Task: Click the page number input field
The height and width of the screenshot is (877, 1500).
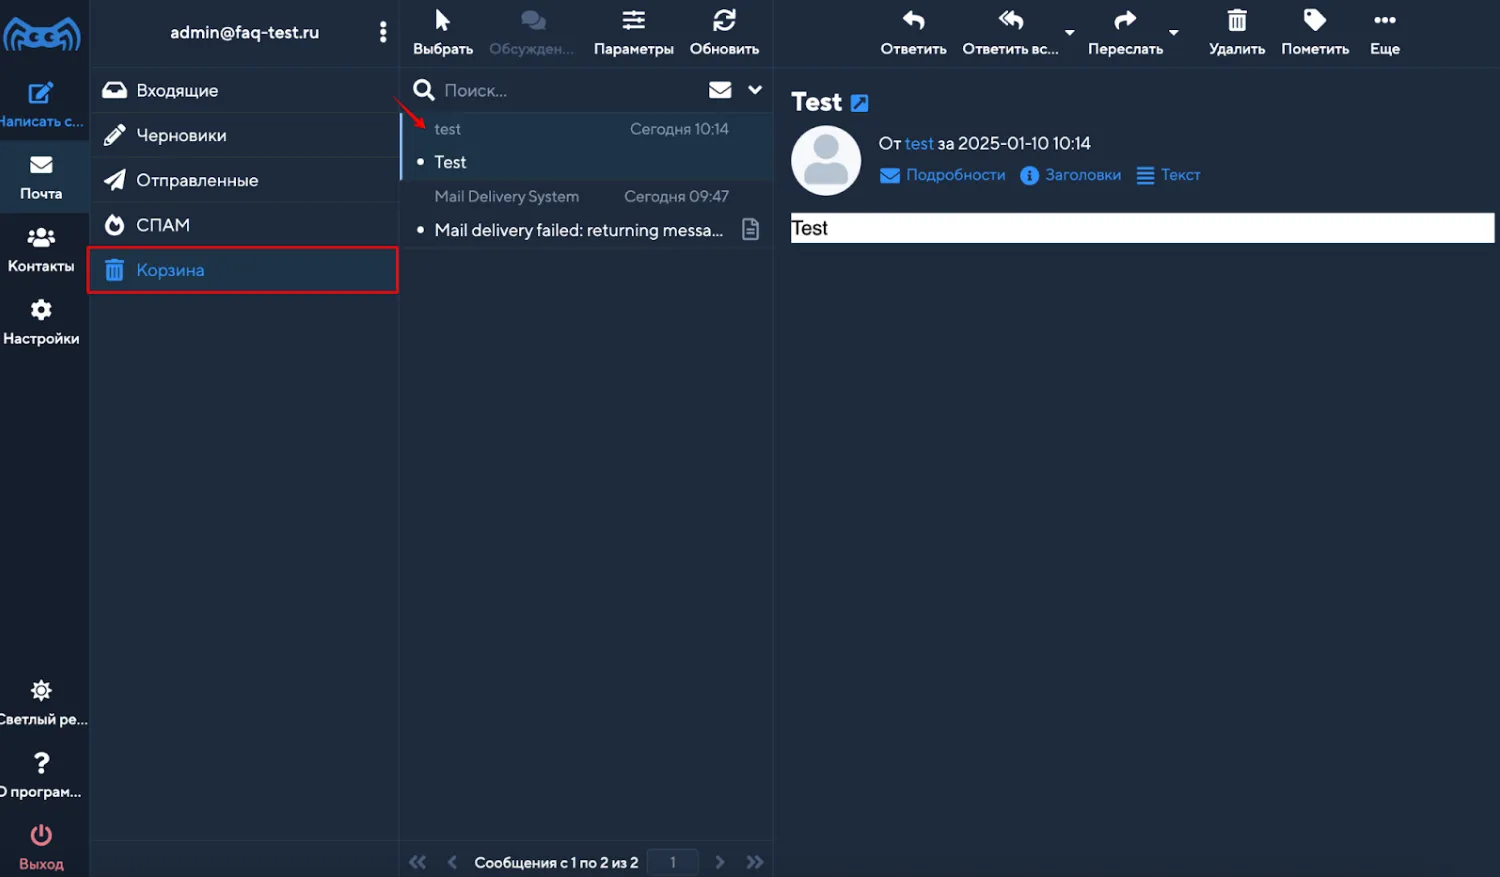Action: [672, 861]
